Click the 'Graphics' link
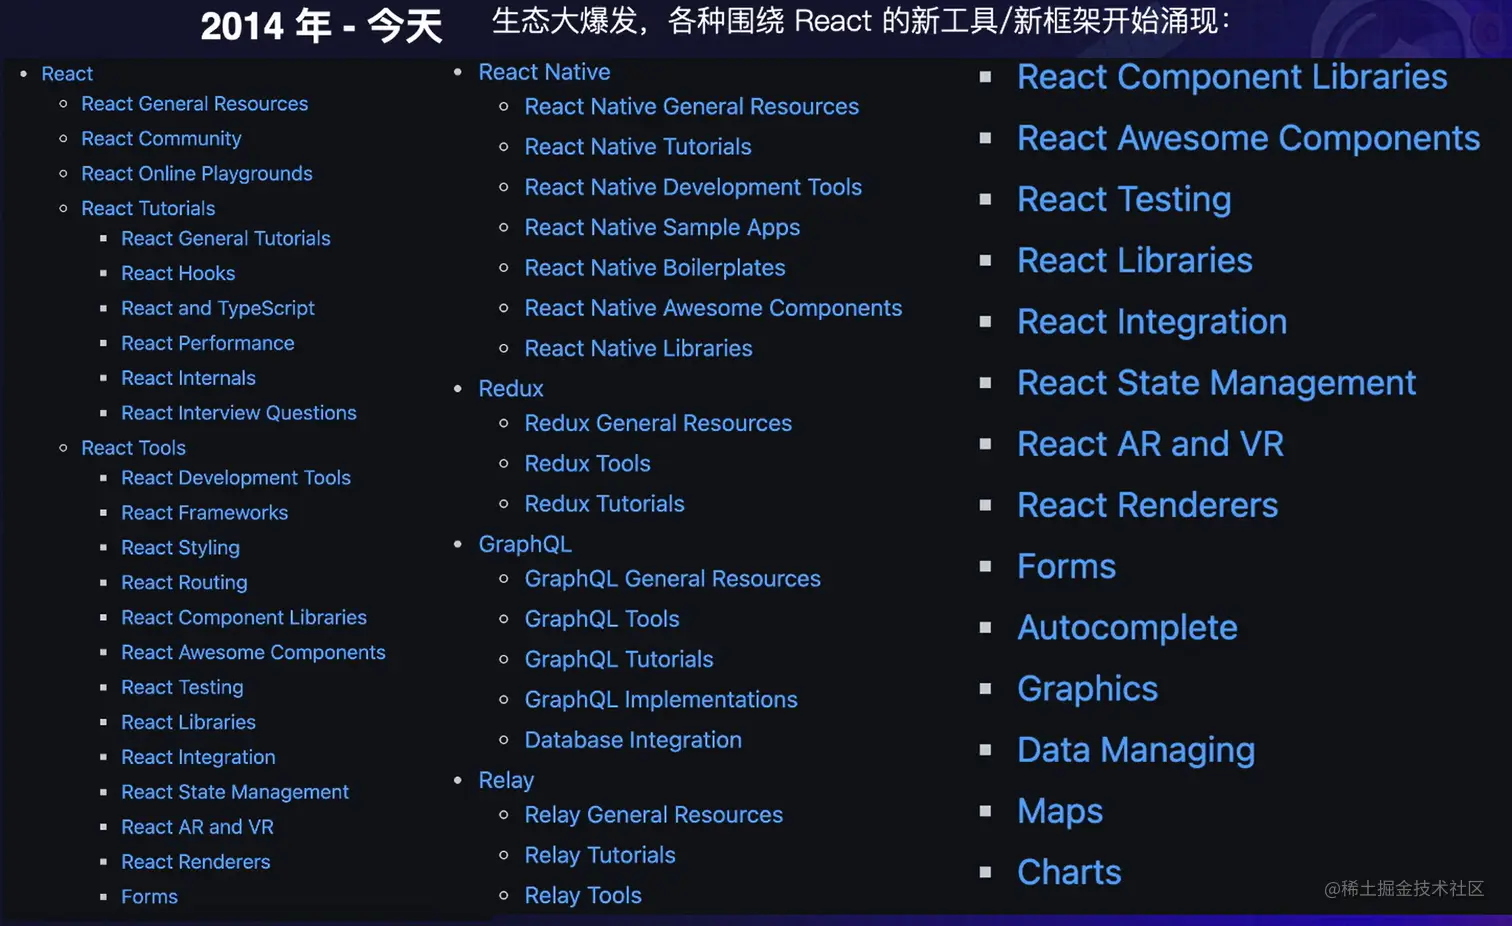The image size is (1512, 926). tap(1087, 689)
